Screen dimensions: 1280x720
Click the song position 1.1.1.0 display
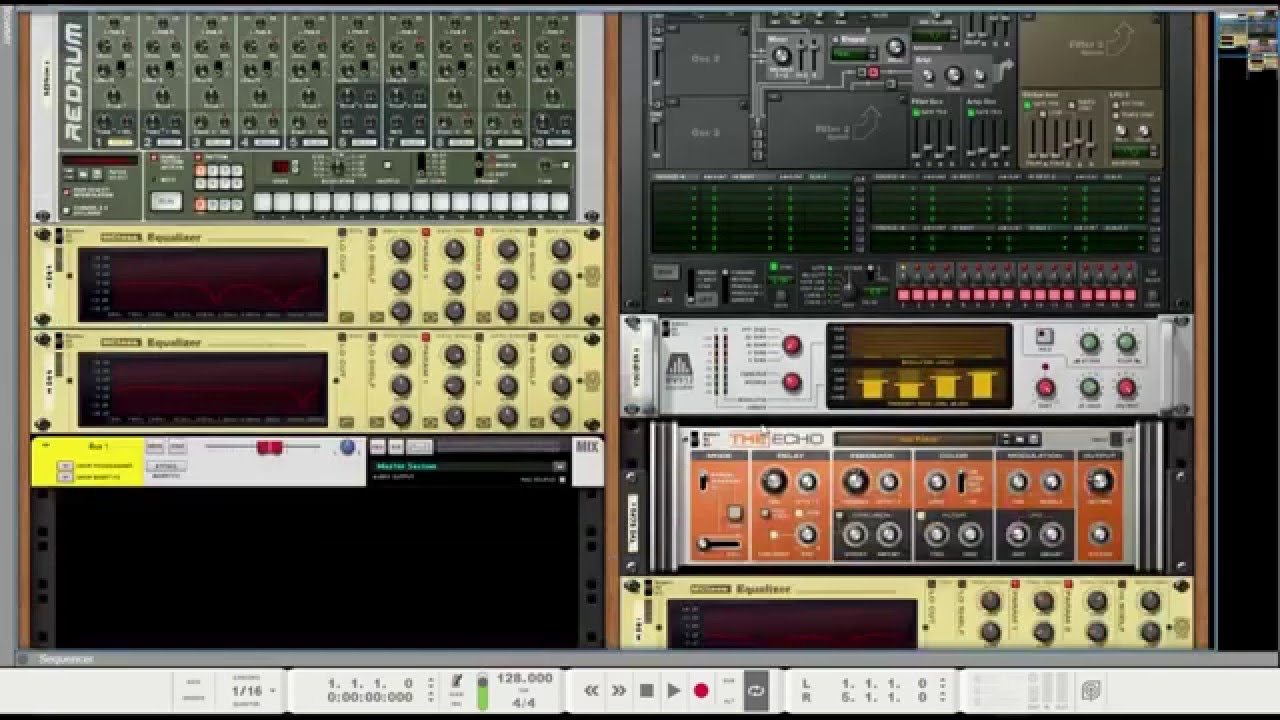[x=370, y=683]
